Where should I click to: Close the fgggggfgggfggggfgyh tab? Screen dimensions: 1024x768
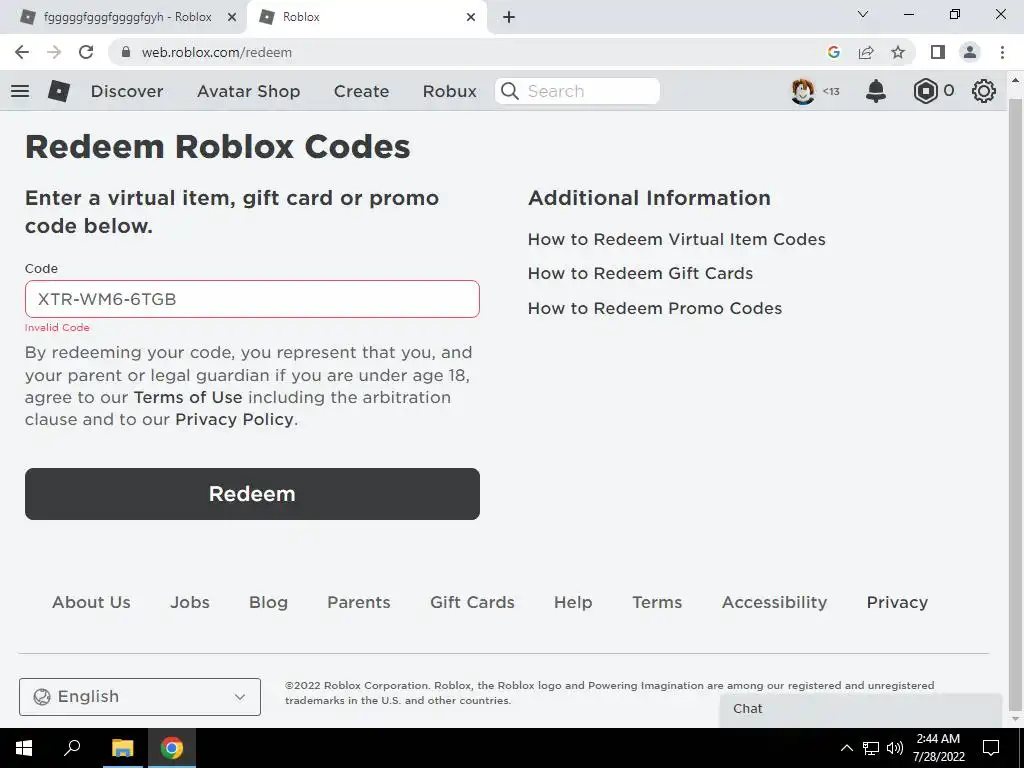(x=232, y=18)
